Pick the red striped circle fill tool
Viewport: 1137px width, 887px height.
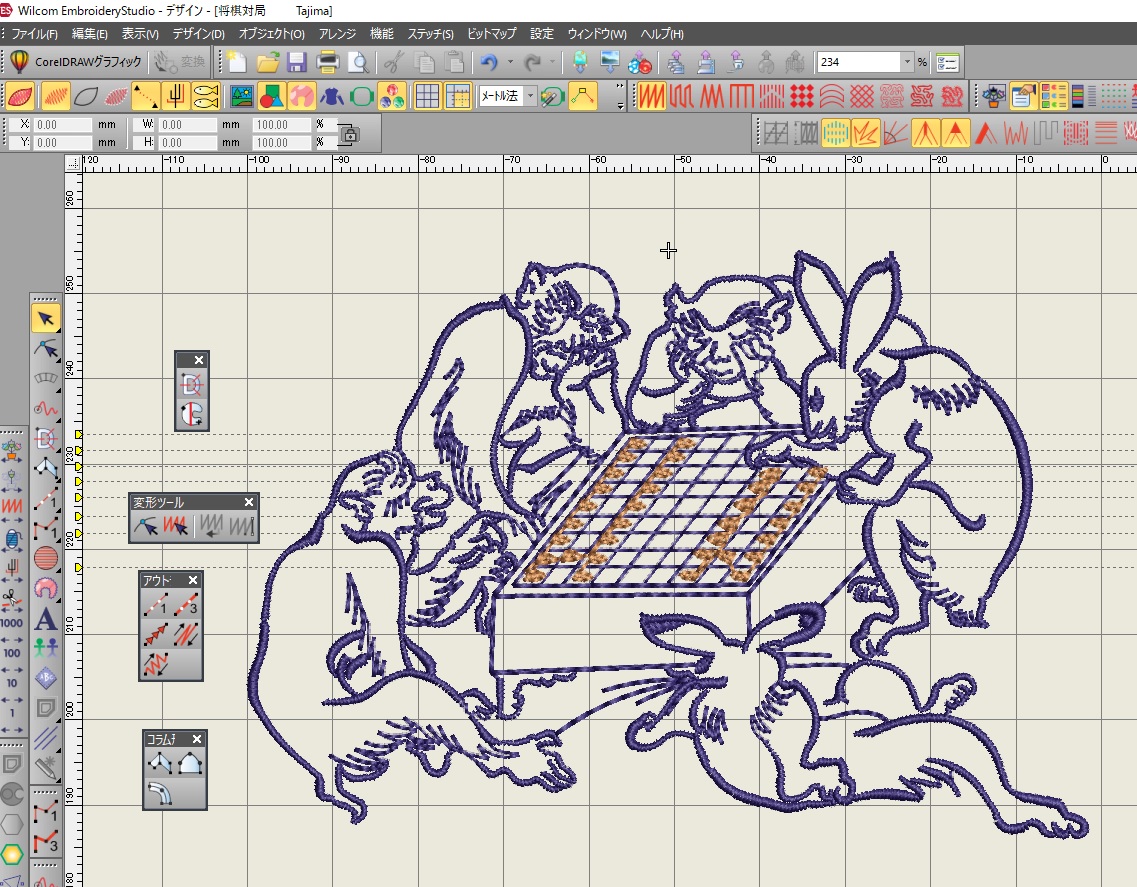tap(46, 558)
